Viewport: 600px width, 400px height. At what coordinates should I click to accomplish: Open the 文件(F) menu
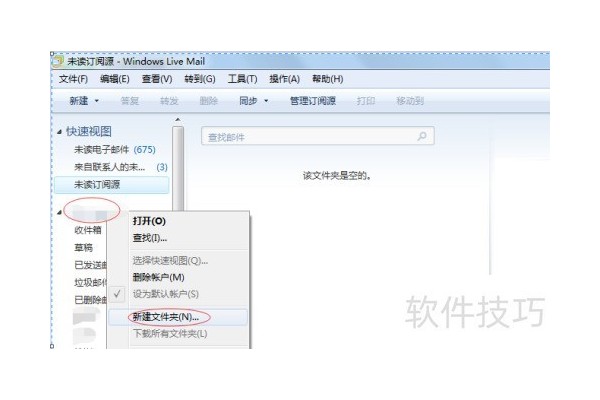click(73, 79)
